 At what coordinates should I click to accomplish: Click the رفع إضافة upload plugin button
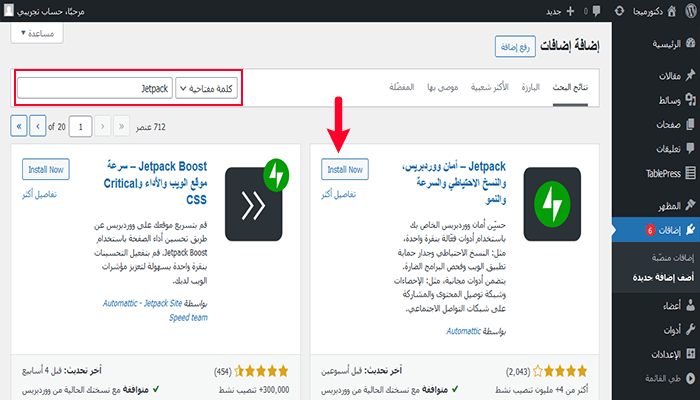coord(515,47)
